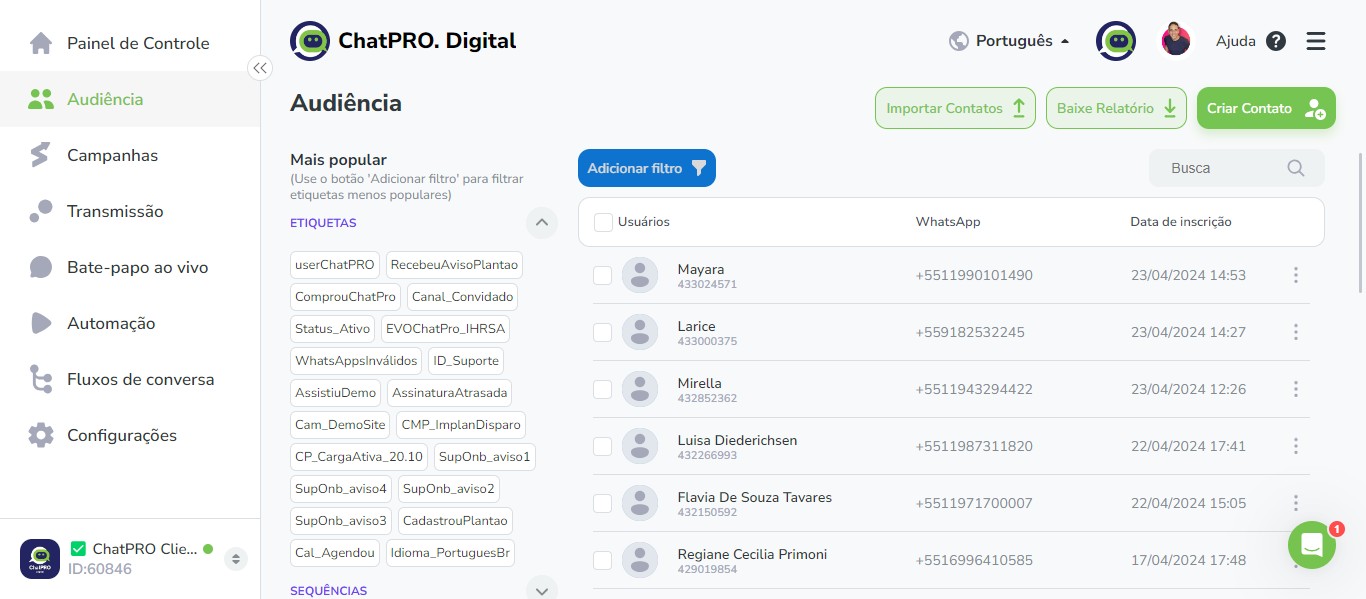Click the Painel de Controle home icon
Image resolution: width=1366 pixels, height=599 pixels.
pos(41,43)
